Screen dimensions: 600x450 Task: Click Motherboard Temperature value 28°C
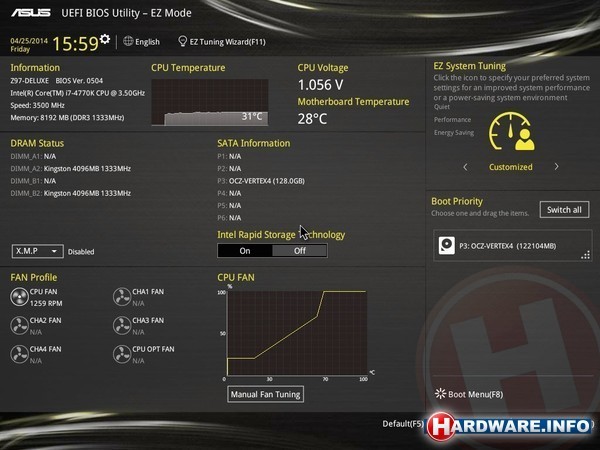pyautogui.click(x=312, y=119)
